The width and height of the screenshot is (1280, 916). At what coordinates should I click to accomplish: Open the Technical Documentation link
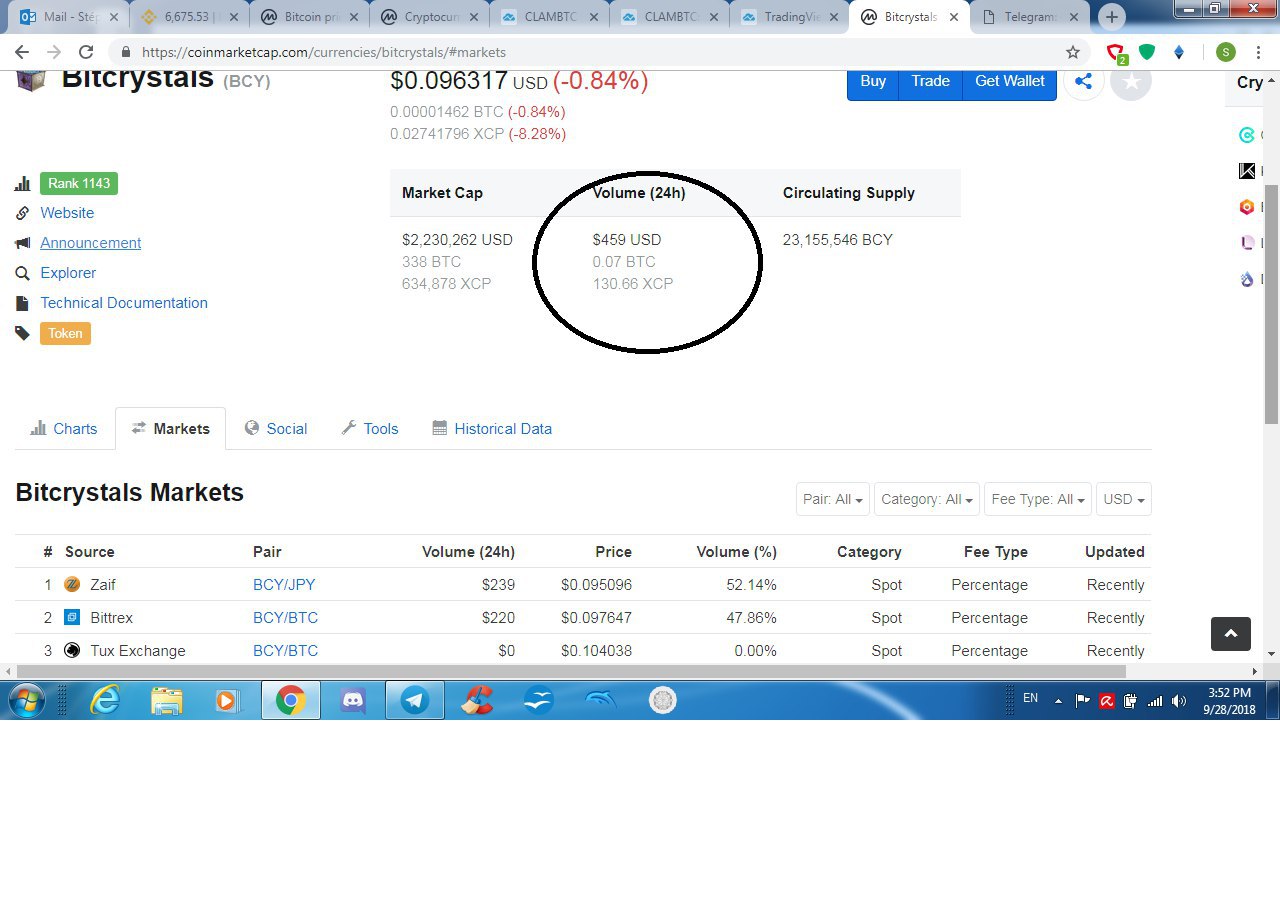[x=124, y=303]
